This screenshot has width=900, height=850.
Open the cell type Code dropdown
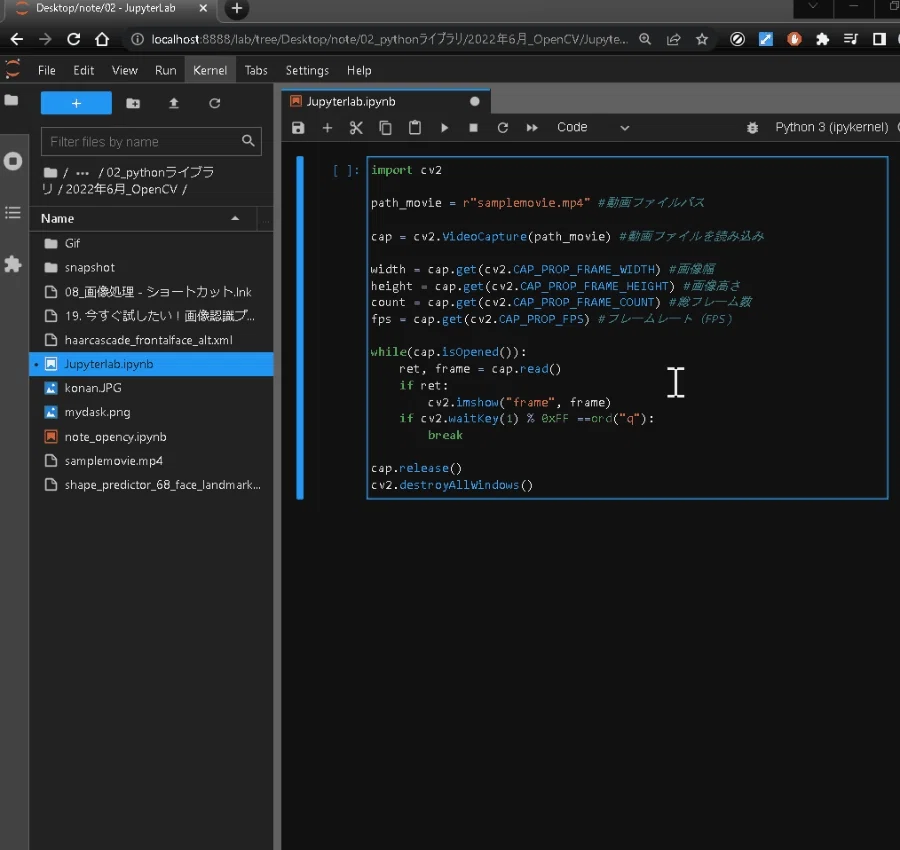(x=592, y=127)
